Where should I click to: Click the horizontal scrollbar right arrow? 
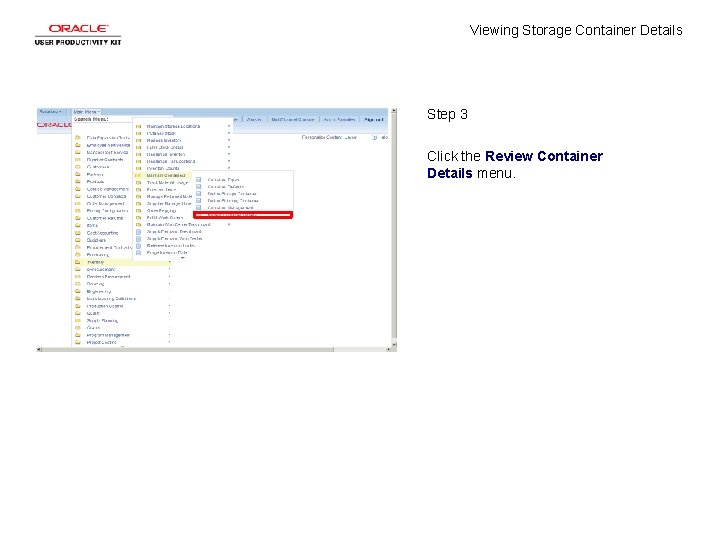coord(388,349)
